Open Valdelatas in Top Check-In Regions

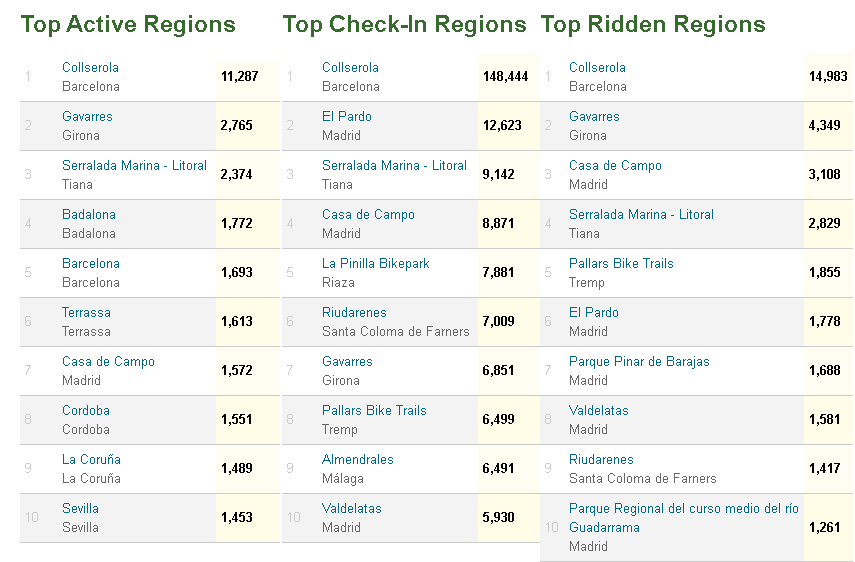pos(351,509)
